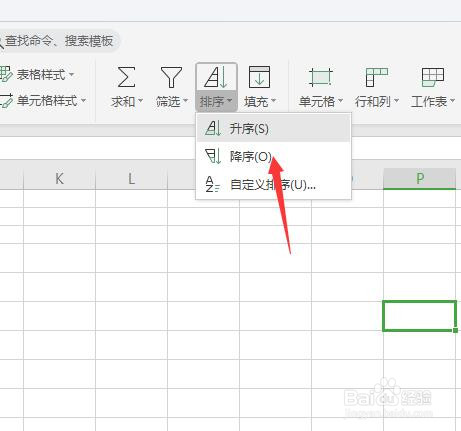
Task: Expand the 填充 dropdown arrow
Action: tap(274, 100)
